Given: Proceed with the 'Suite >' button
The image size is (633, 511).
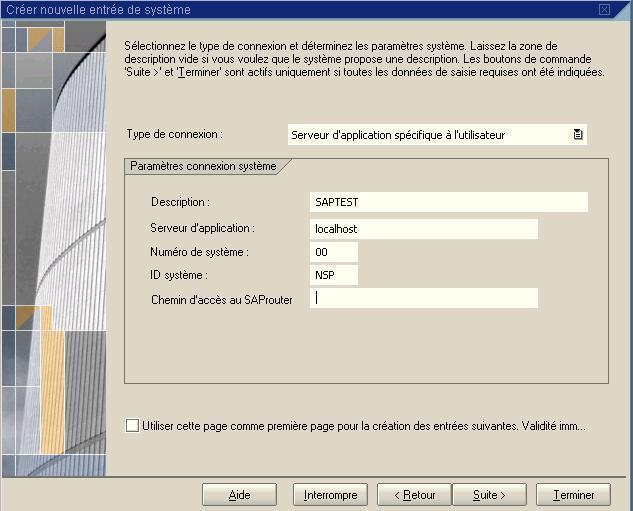Looking at the screenshot, I should click(489, 495).
